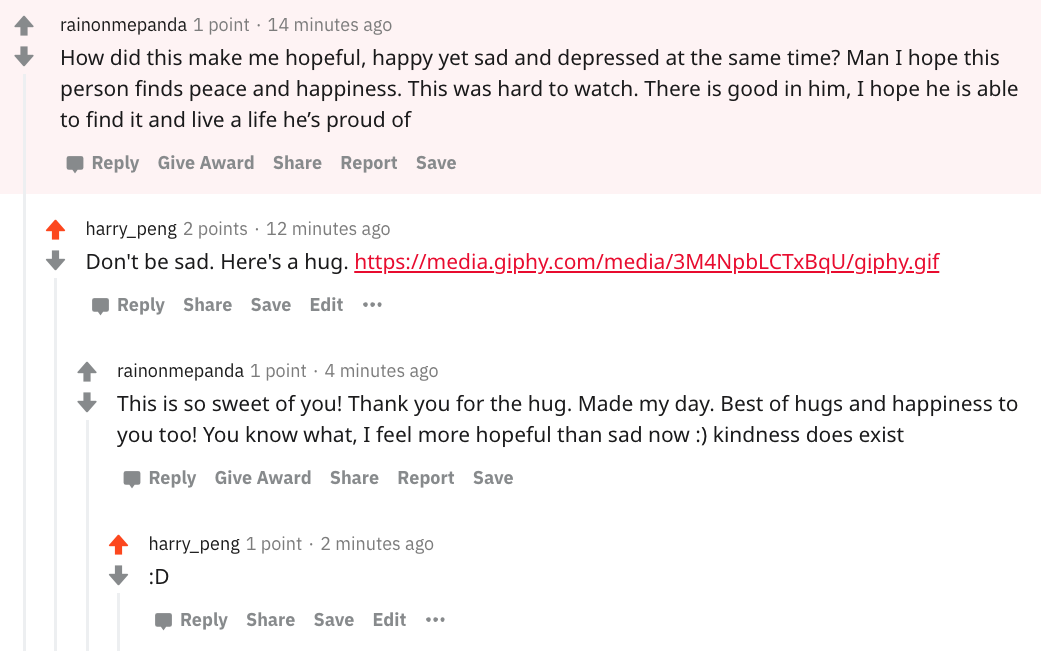Downvote harry_peng's hug comment
This screenshot has width=1041, height=655.
tap(55, 263)
